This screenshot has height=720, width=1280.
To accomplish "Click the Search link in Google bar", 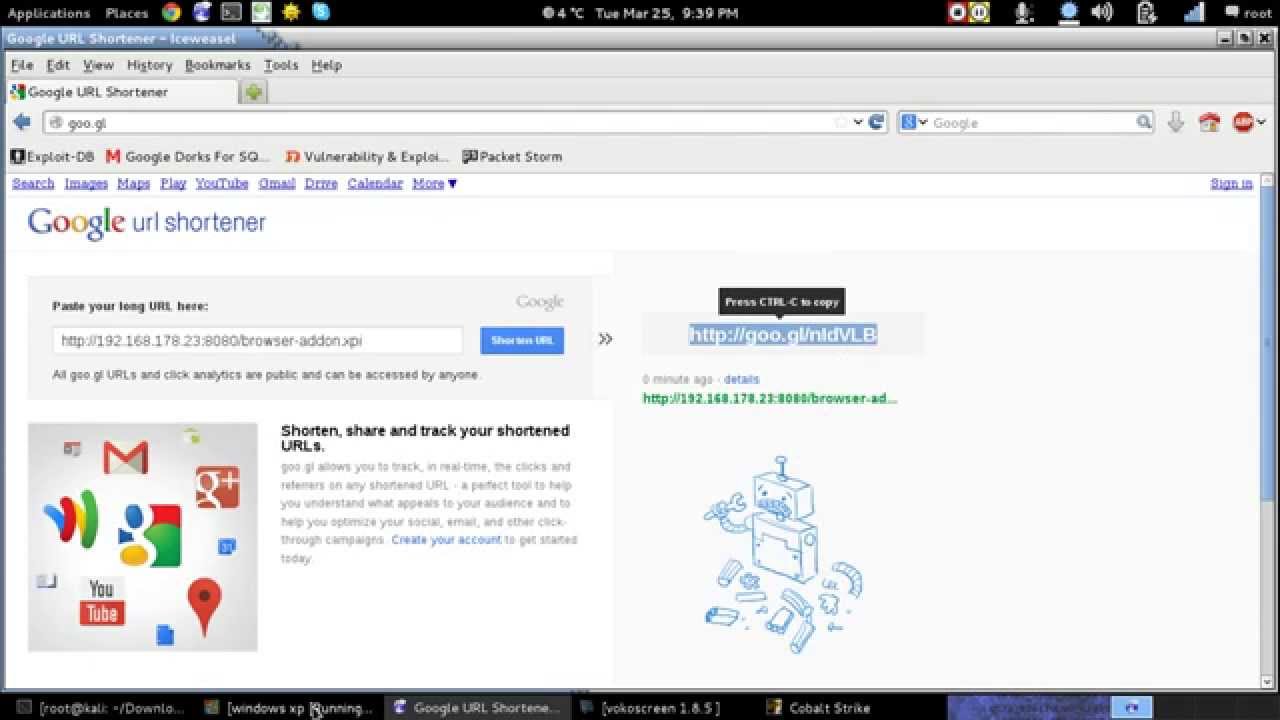I will coord(33,183).
